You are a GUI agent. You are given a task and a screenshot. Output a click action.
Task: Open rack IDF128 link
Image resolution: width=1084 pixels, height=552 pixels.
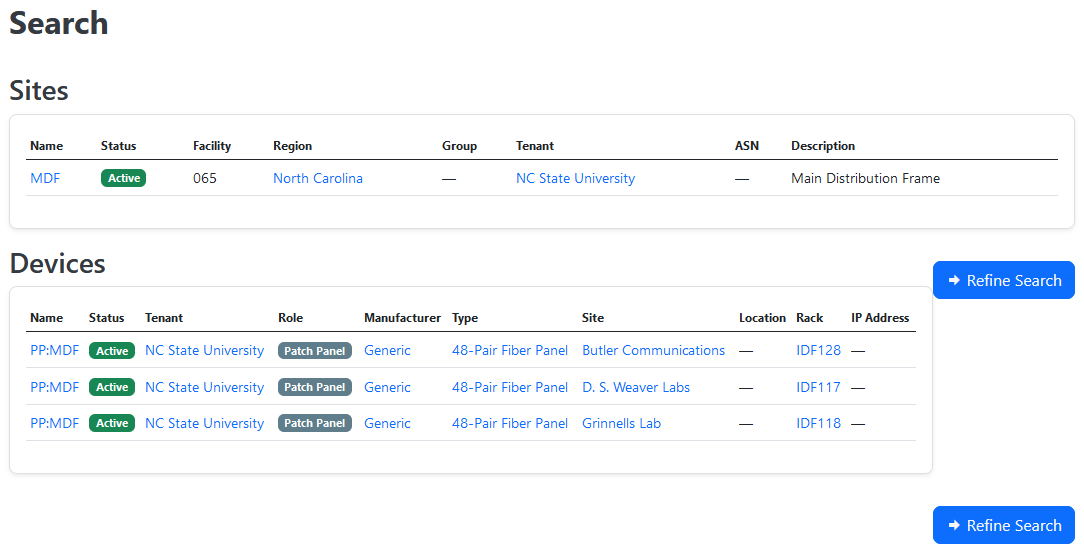point(818,350)
